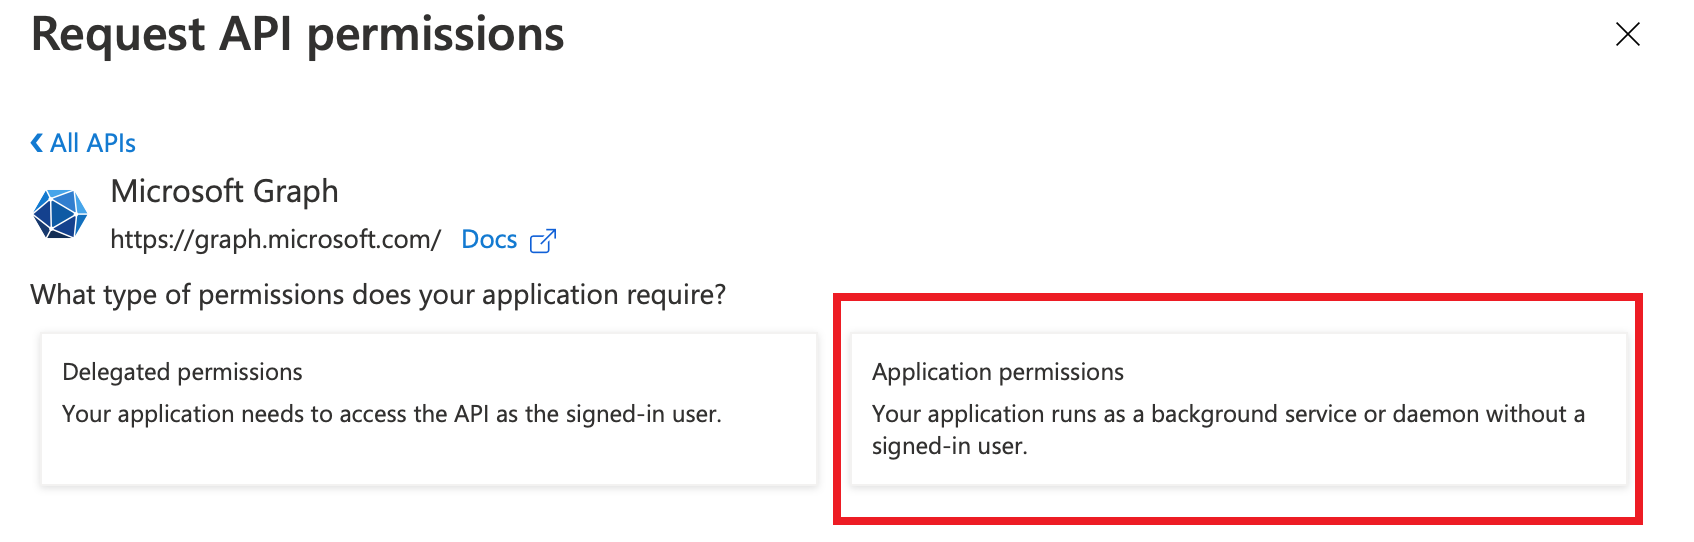The height and width of the screenshot is (542, 1694).
Task: Click the Request API permissions heading
Action: 298,35
